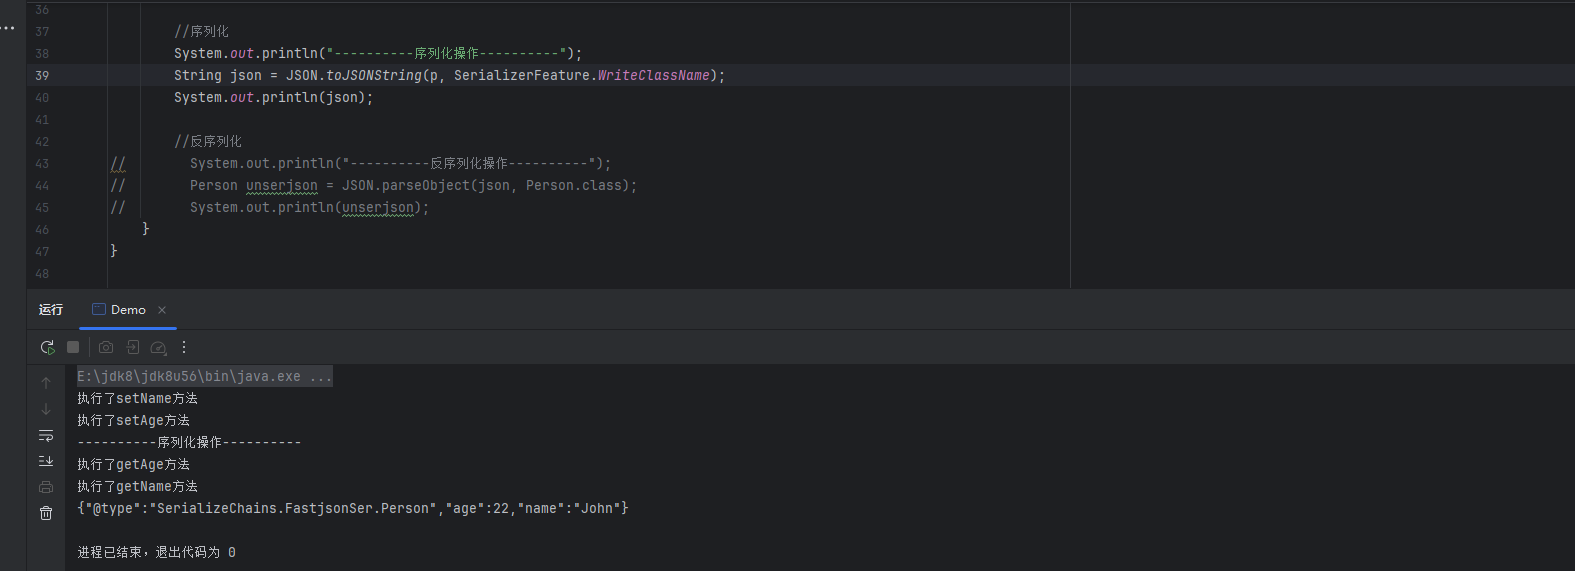This screenshot has height=571, width=1575.
Task: Toggle soft-wrap in the console
Action: pos(46,435)
